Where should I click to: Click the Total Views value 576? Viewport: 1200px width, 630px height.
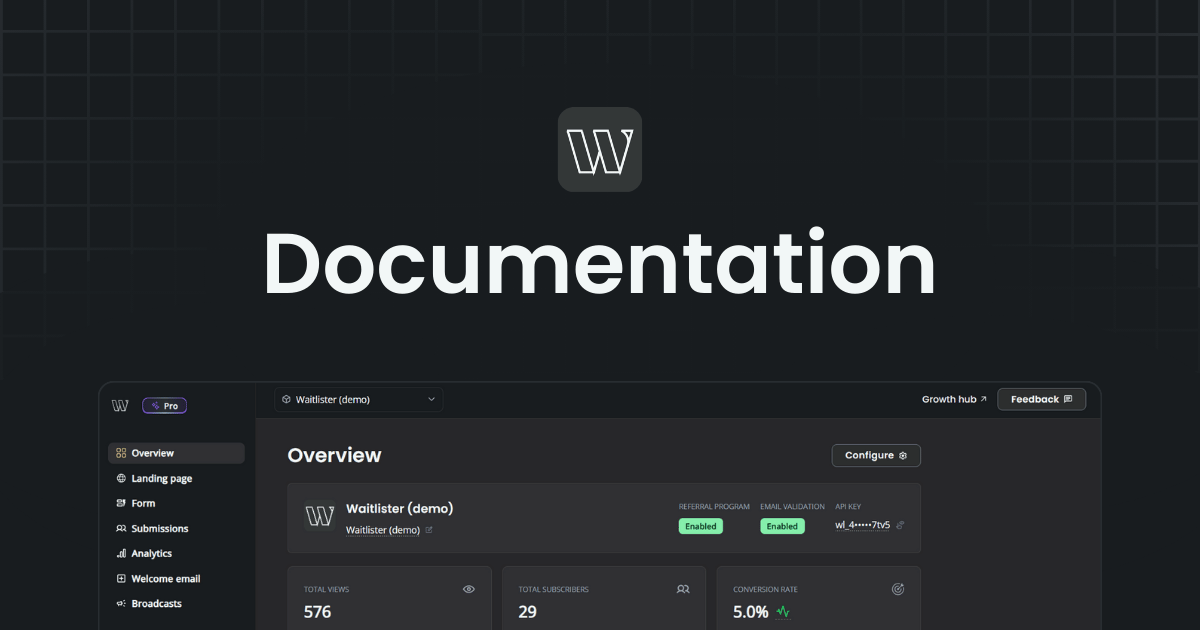(x=317, y=612)
